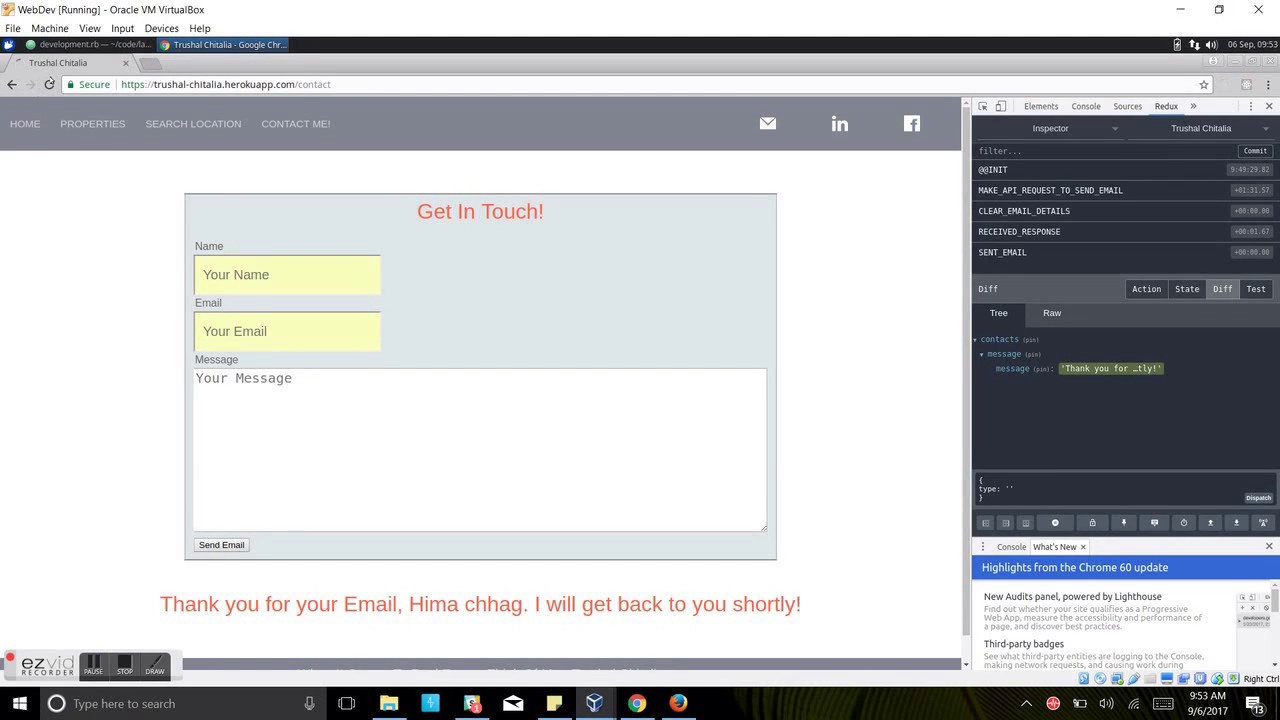Switch to Console DevTools tab

click(x=1086, y=106)
